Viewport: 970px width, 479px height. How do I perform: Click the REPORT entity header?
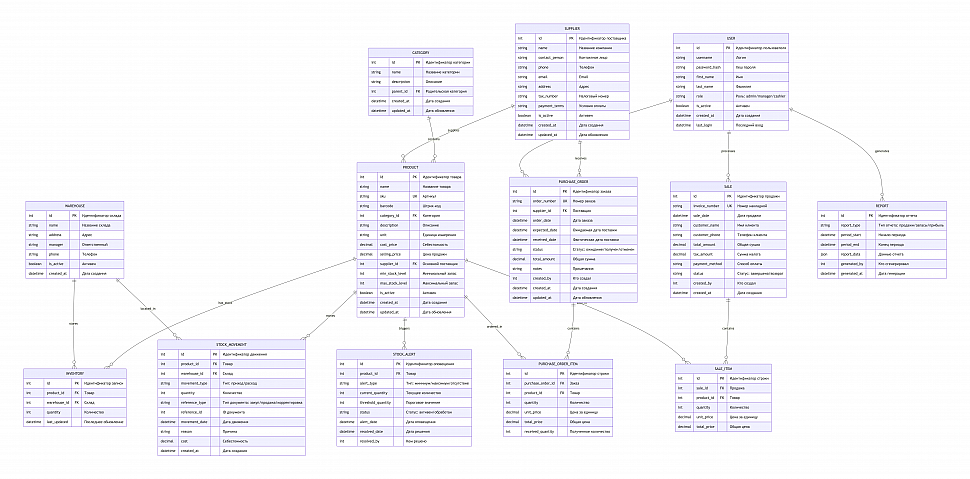pos(881,206)
